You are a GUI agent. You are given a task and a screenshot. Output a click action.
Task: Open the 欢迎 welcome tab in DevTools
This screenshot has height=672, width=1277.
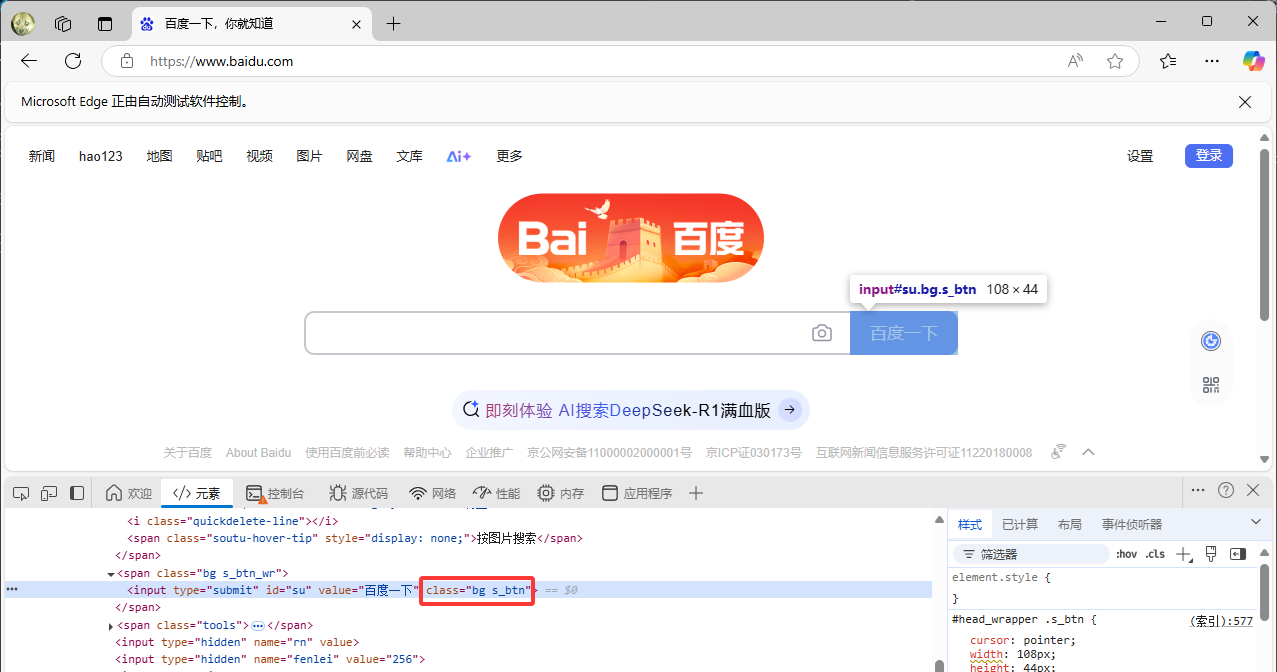click(129, 493)
